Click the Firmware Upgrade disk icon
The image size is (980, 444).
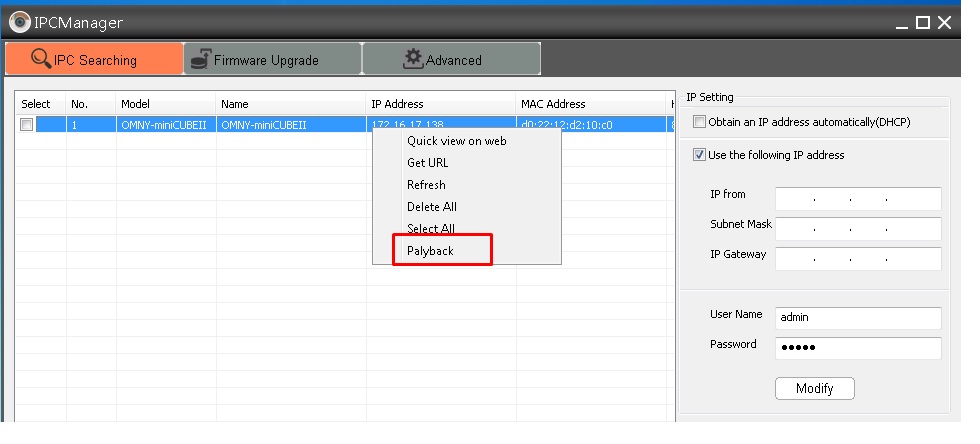pos(200,59)
